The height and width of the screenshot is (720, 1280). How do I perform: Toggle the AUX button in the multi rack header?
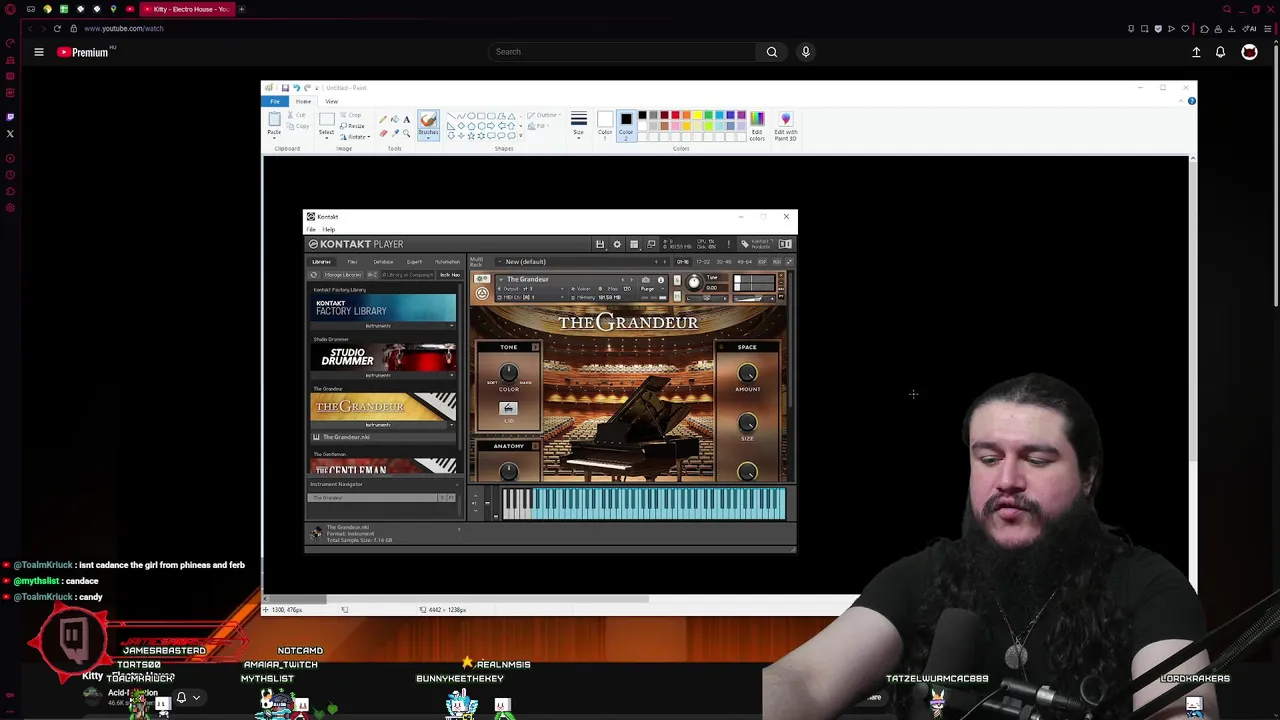(777, 262)
